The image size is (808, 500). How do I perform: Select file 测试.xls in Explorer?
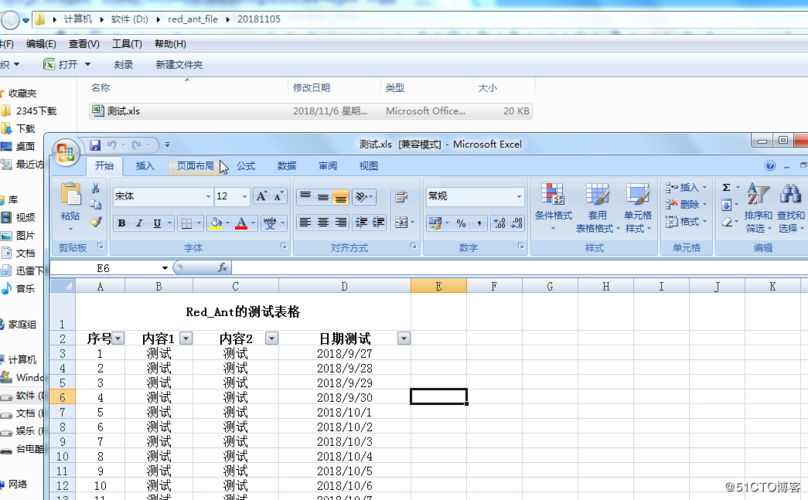(311, 111)
